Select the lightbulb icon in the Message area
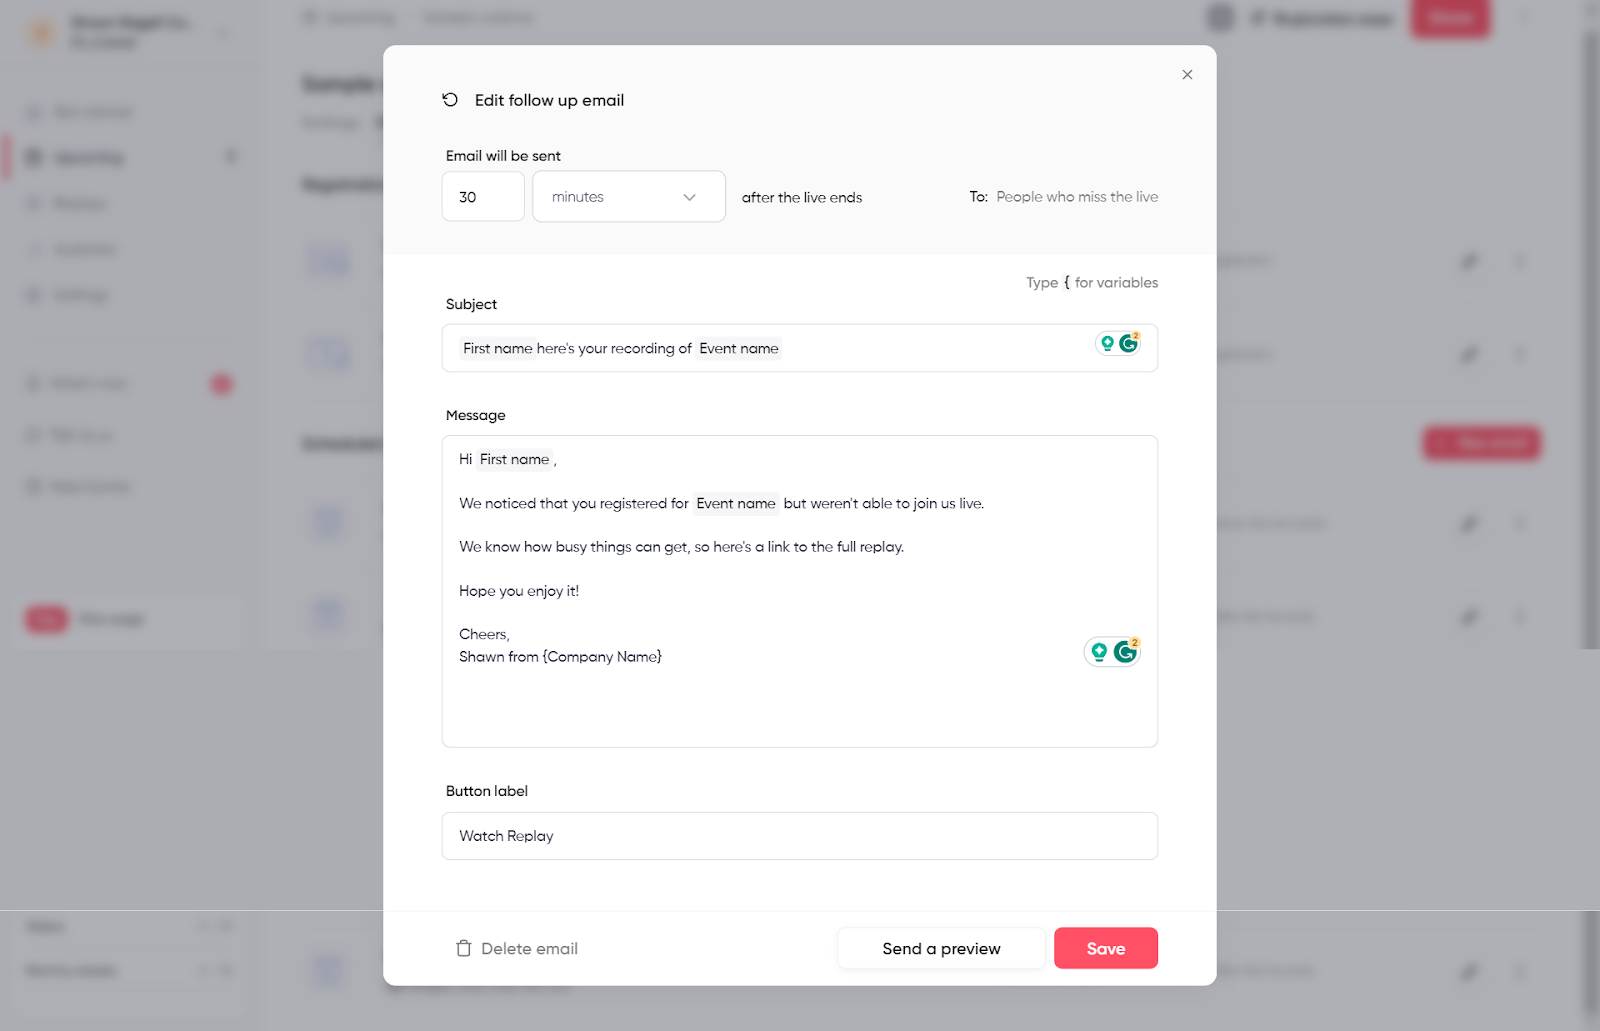This screenshot has height=1031, width=1600. coord(1100,651)
